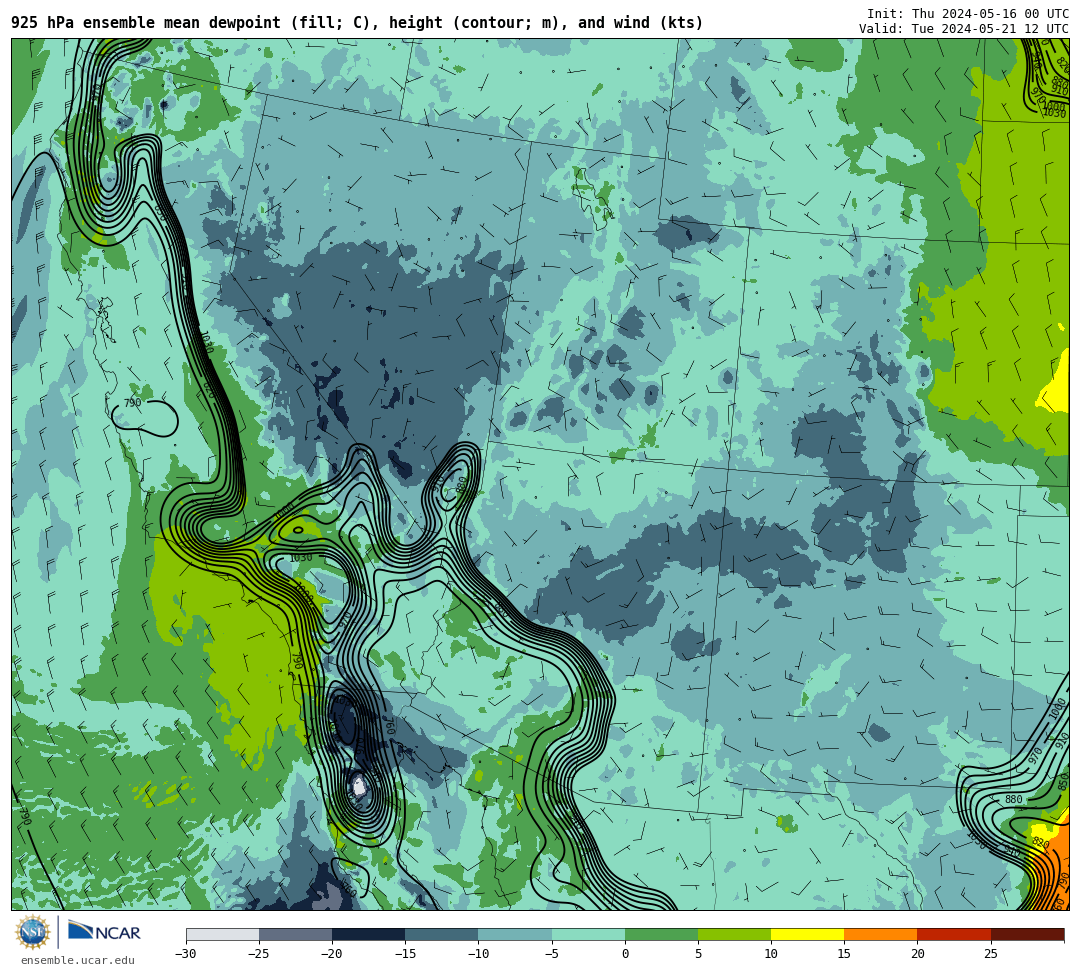Click the -25 to -20 slate gray swatch
The width and height of the screenshot is (1080, 973).
click(x=295, y=934)
